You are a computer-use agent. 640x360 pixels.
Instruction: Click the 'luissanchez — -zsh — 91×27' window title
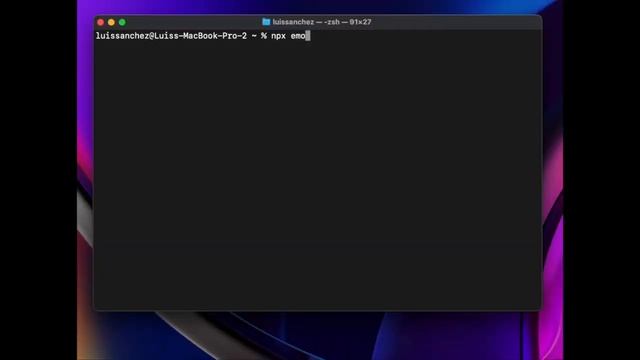click(322, 22)
